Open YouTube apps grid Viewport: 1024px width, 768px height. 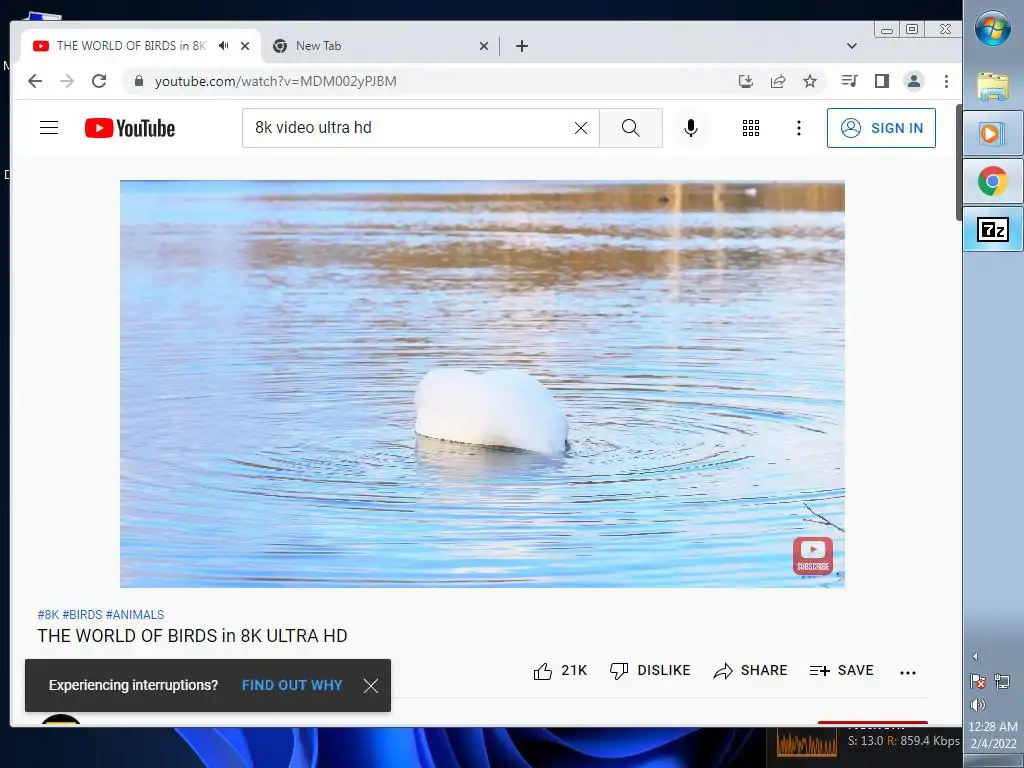coord(750,128)
